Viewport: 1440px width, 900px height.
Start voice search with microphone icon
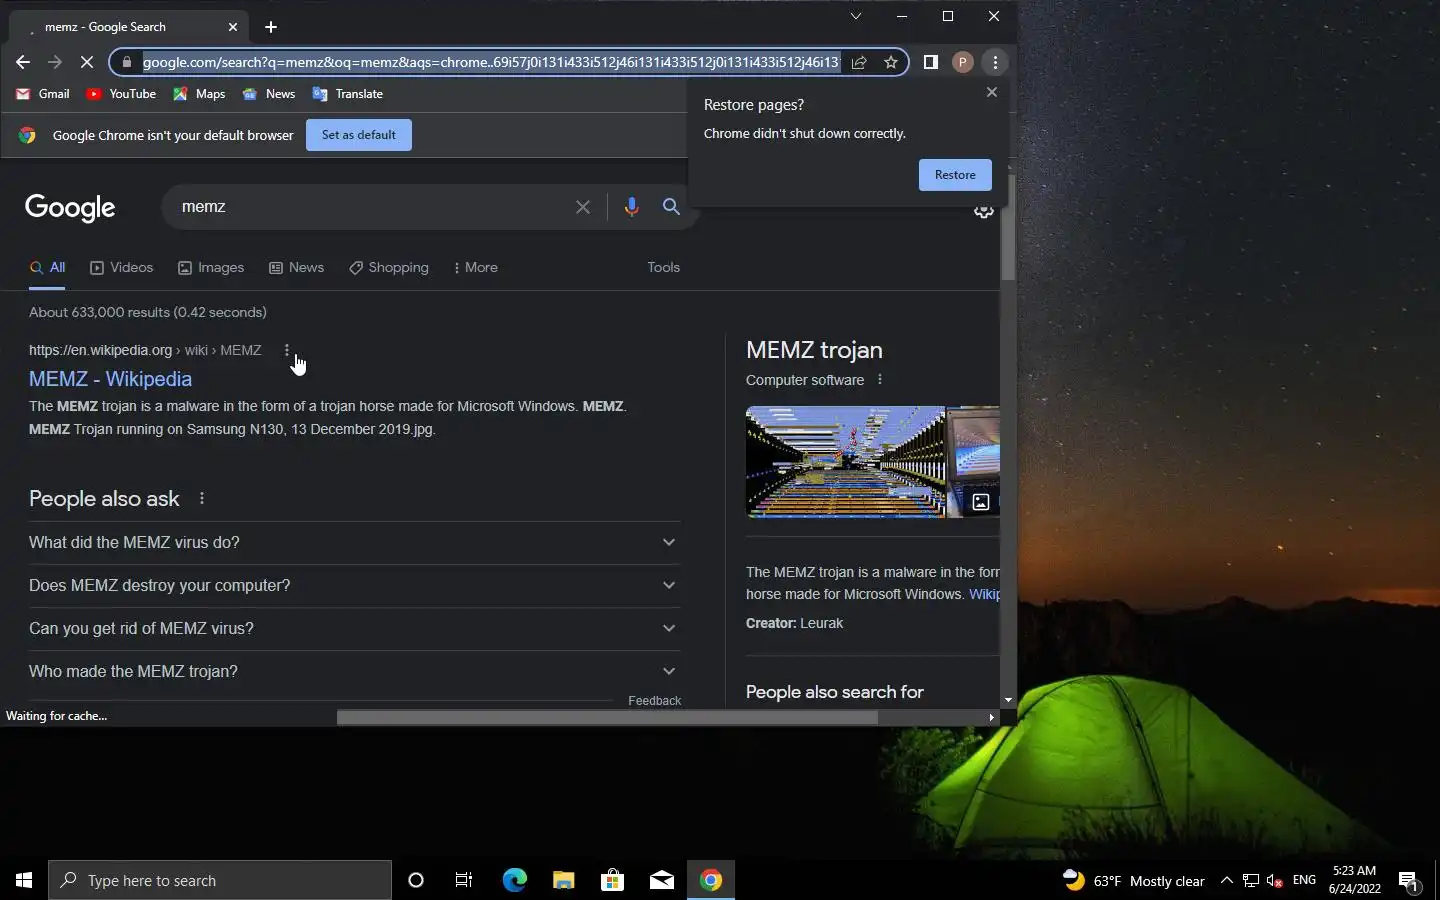point(631,207)
